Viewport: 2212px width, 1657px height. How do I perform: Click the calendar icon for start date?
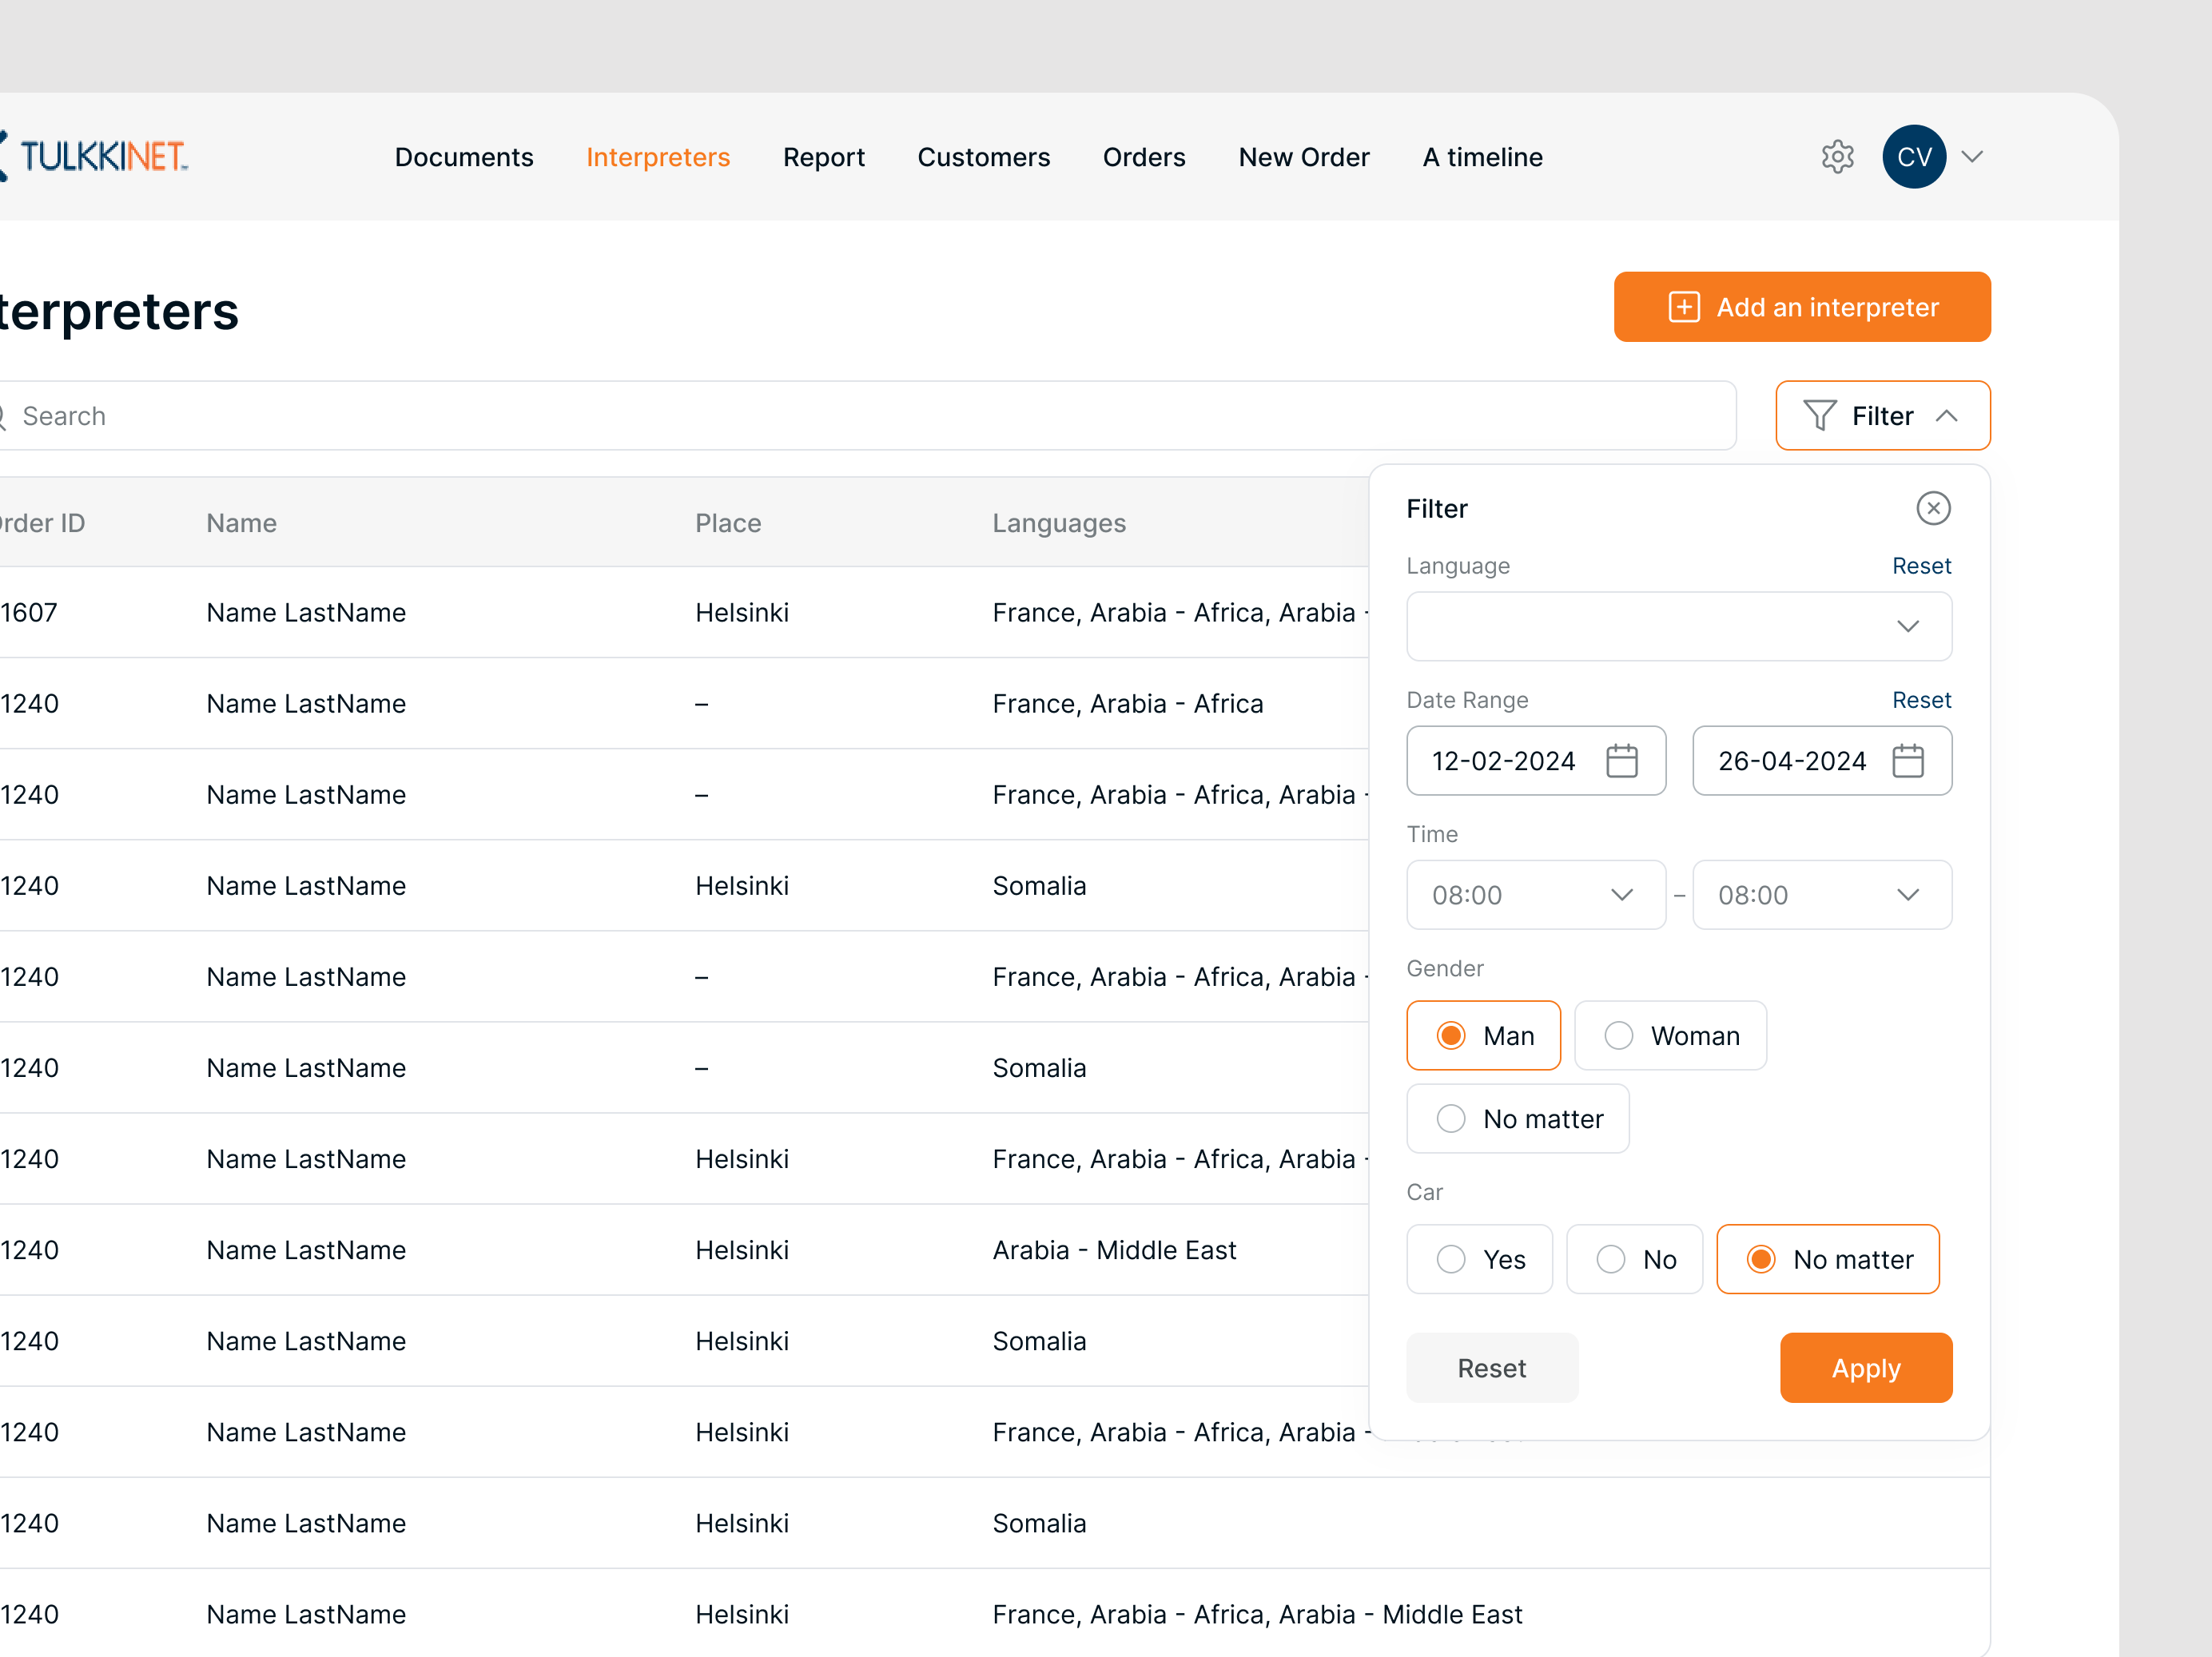[x=1622, y=760]
